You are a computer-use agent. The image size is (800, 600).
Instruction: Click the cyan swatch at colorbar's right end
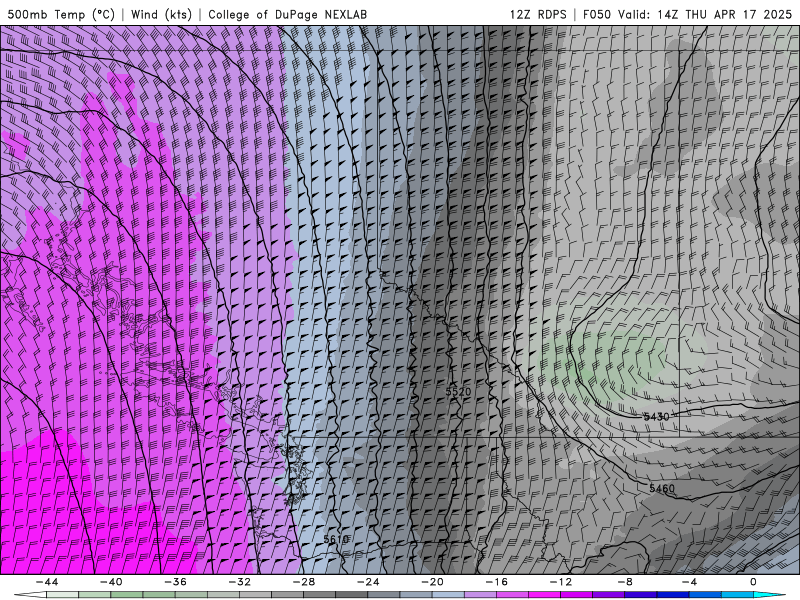coord(769,595)
